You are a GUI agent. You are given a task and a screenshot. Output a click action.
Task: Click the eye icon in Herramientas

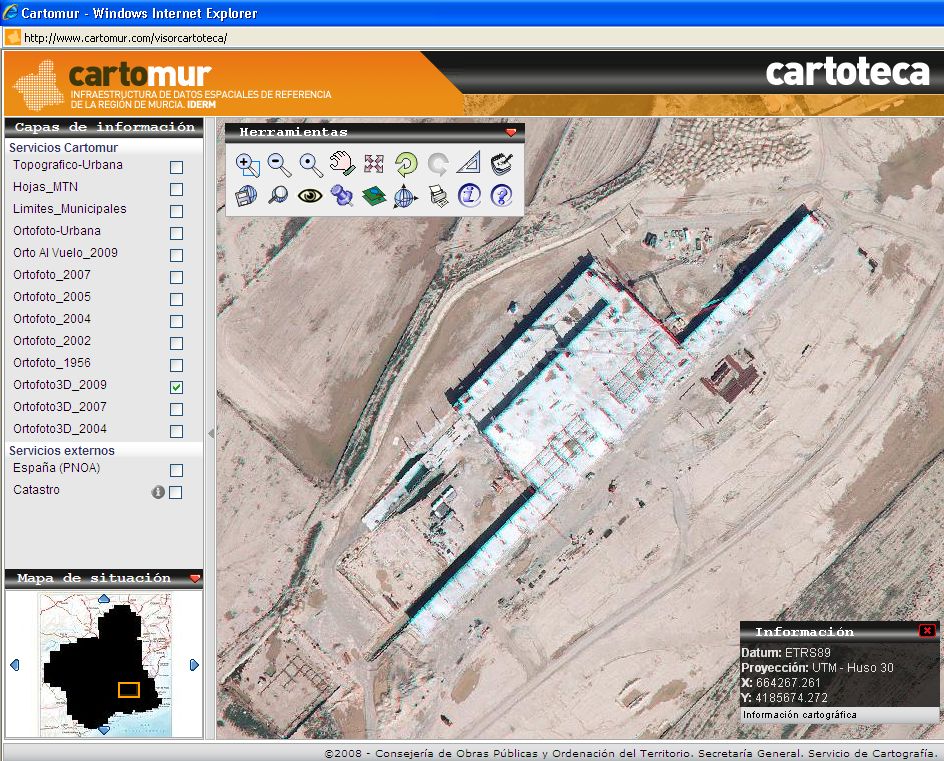(310, 196)
